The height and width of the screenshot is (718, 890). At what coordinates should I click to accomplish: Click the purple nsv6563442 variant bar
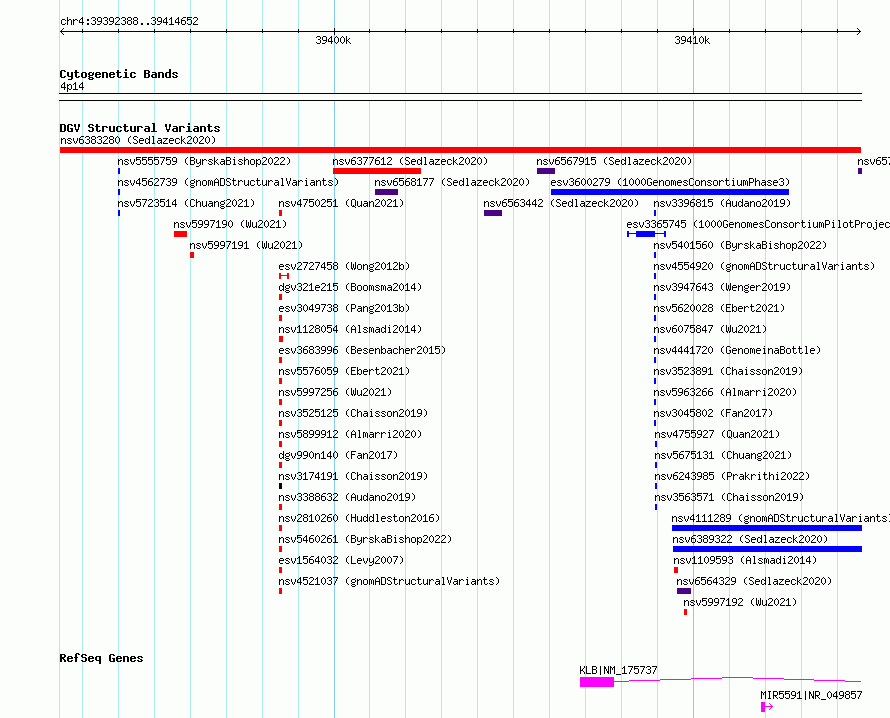coord(493,213)
